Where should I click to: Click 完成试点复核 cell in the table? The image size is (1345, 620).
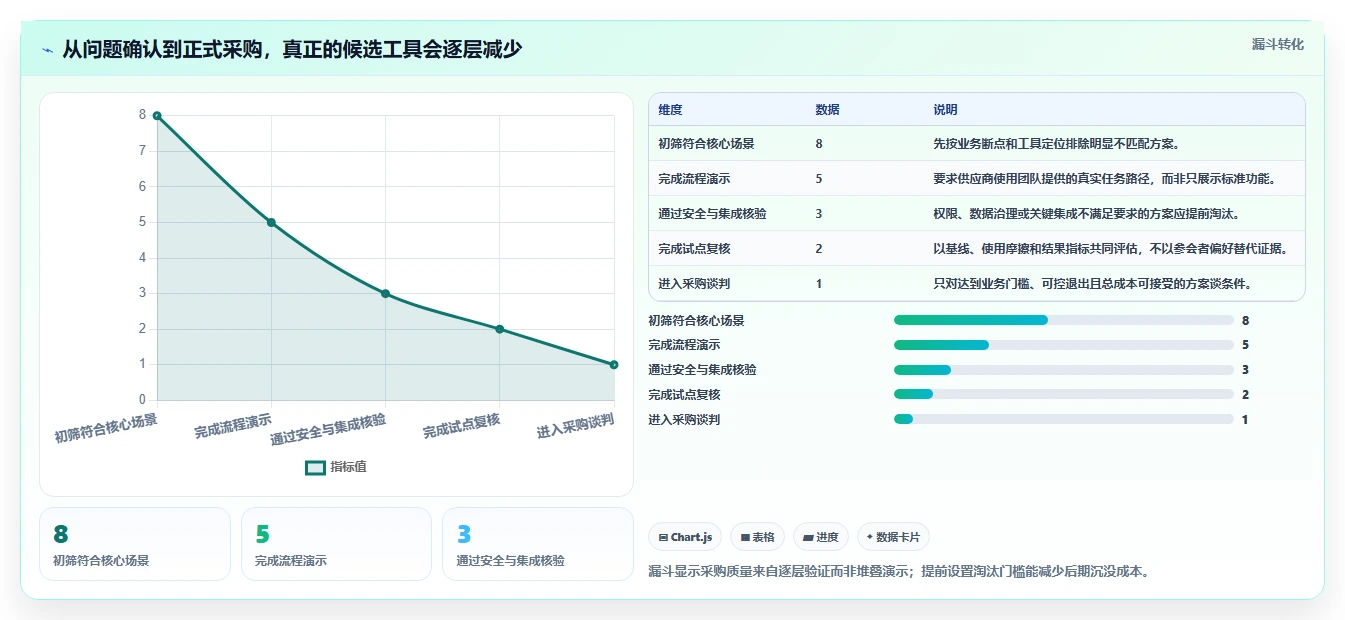(694, 249)
